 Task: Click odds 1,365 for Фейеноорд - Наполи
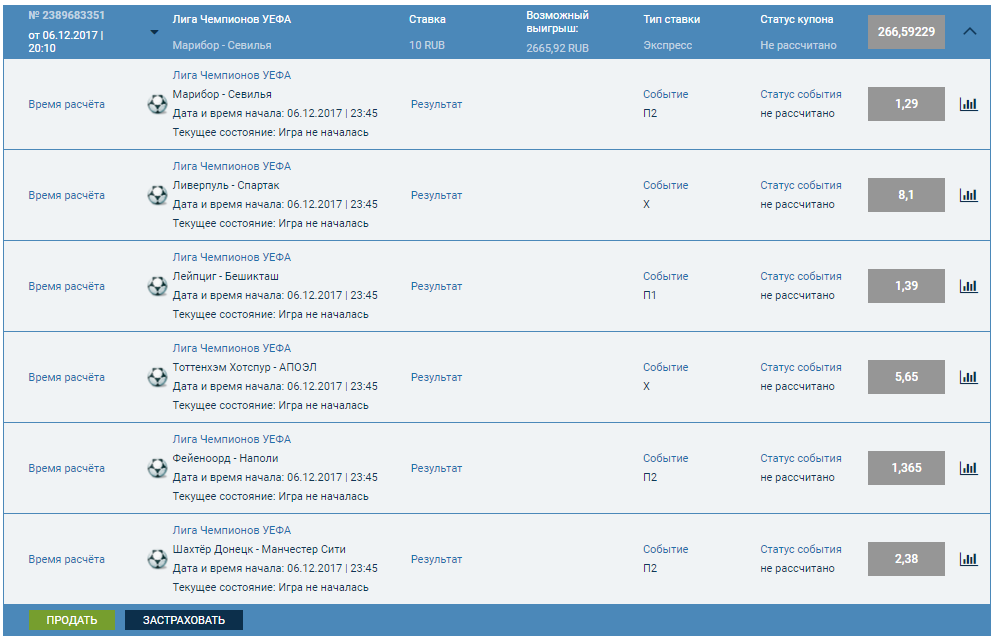[x=906, y=468]
